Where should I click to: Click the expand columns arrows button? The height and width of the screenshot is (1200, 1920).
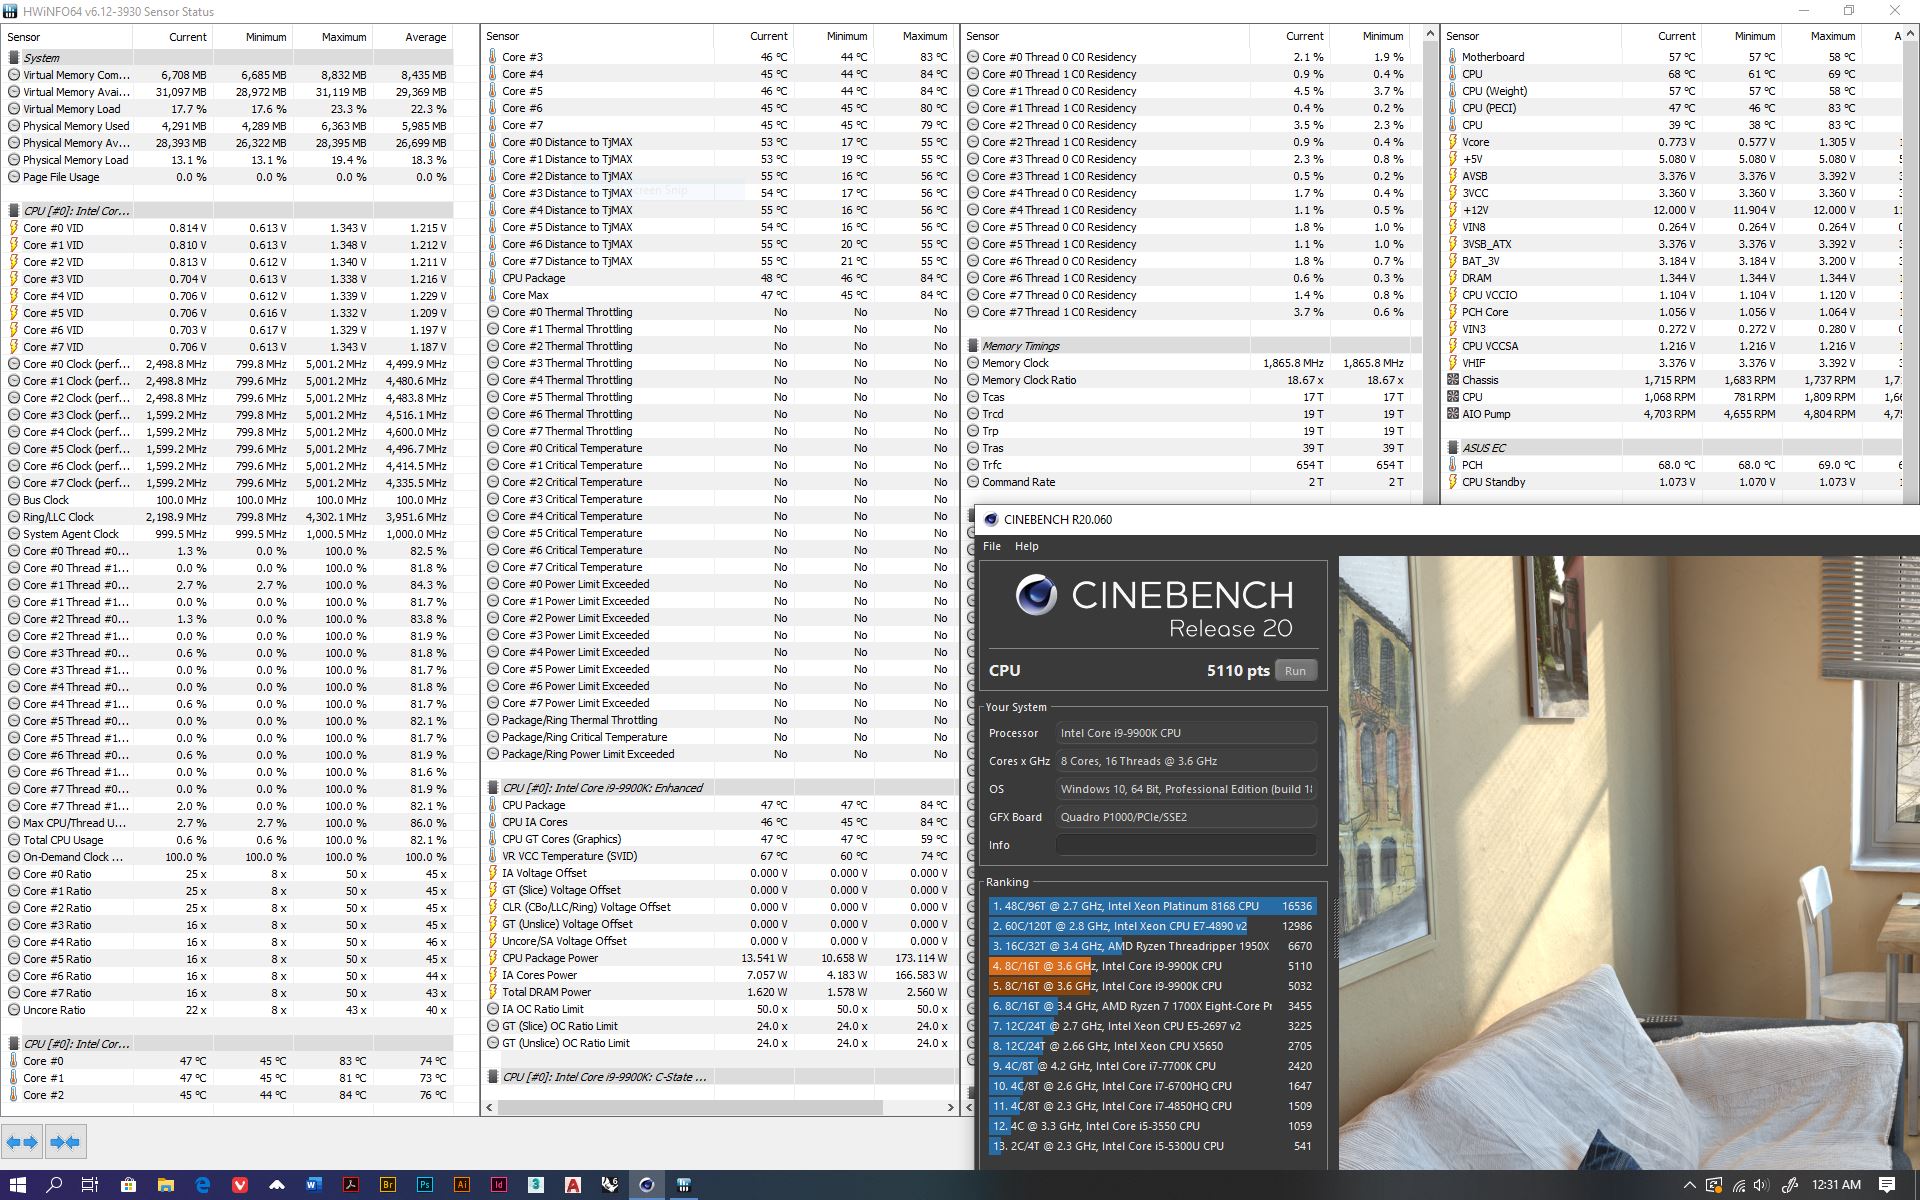[x=22, y=1142]
